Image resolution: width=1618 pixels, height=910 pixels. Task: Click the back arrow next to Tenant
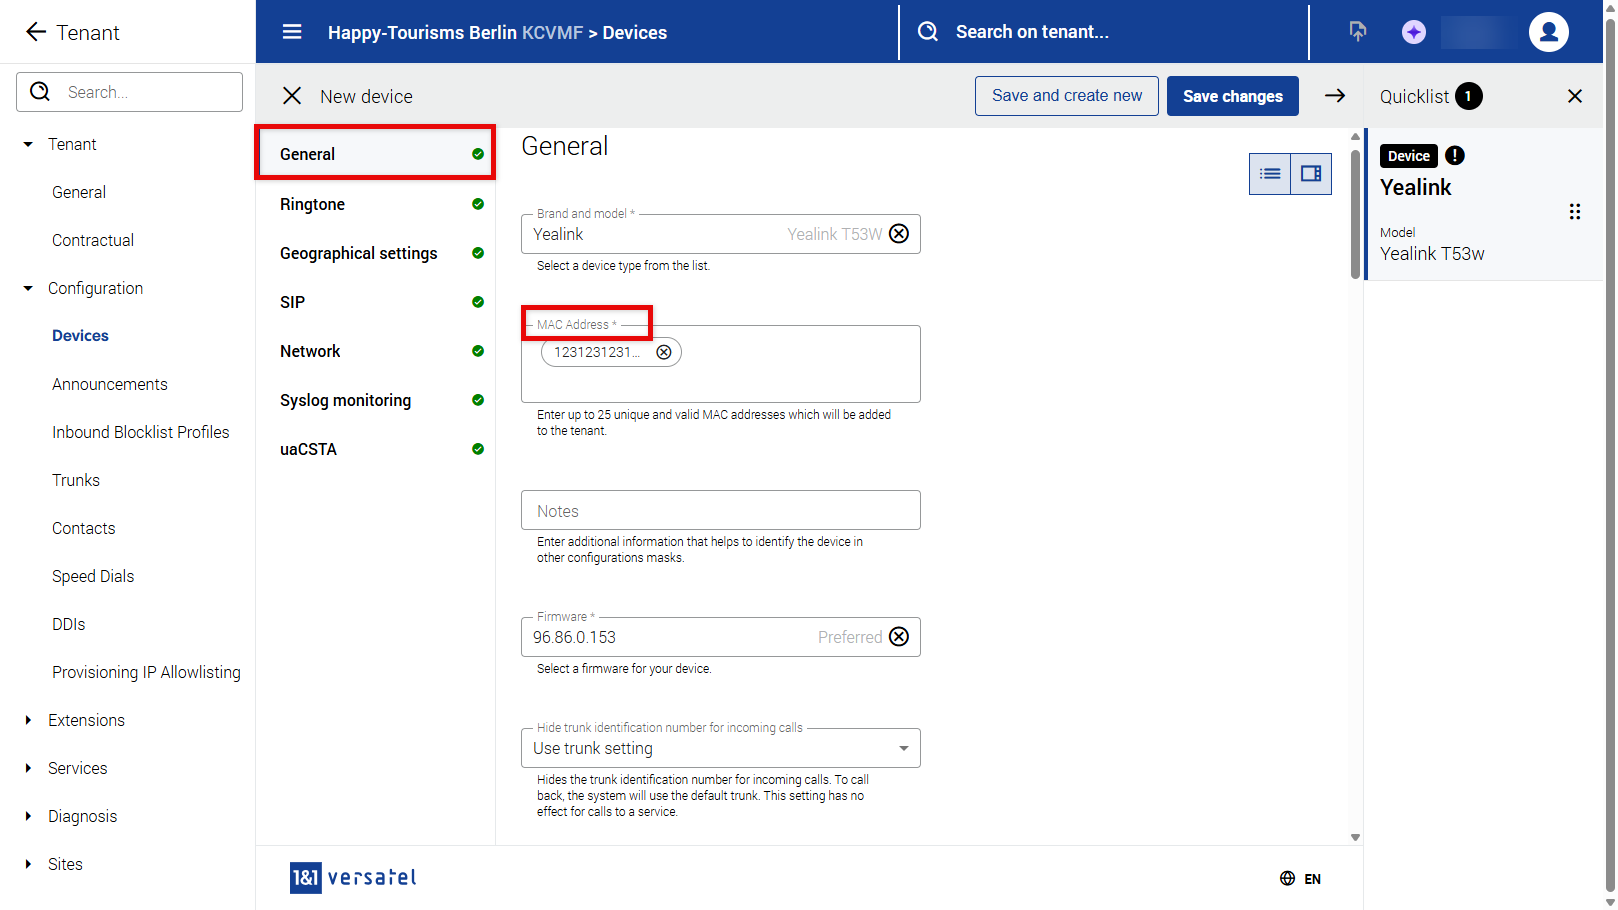36,32
